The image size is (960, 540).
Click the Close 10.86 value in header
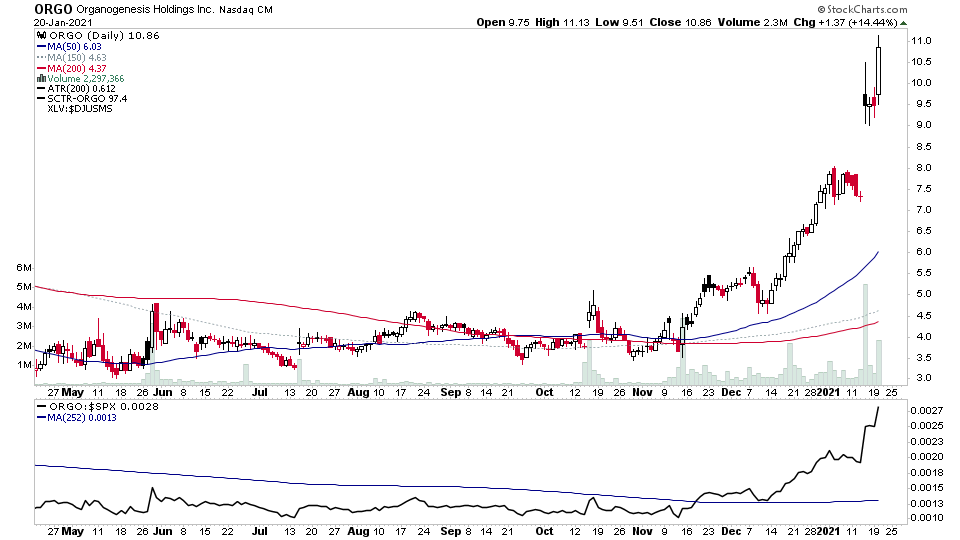click(680, 22)
